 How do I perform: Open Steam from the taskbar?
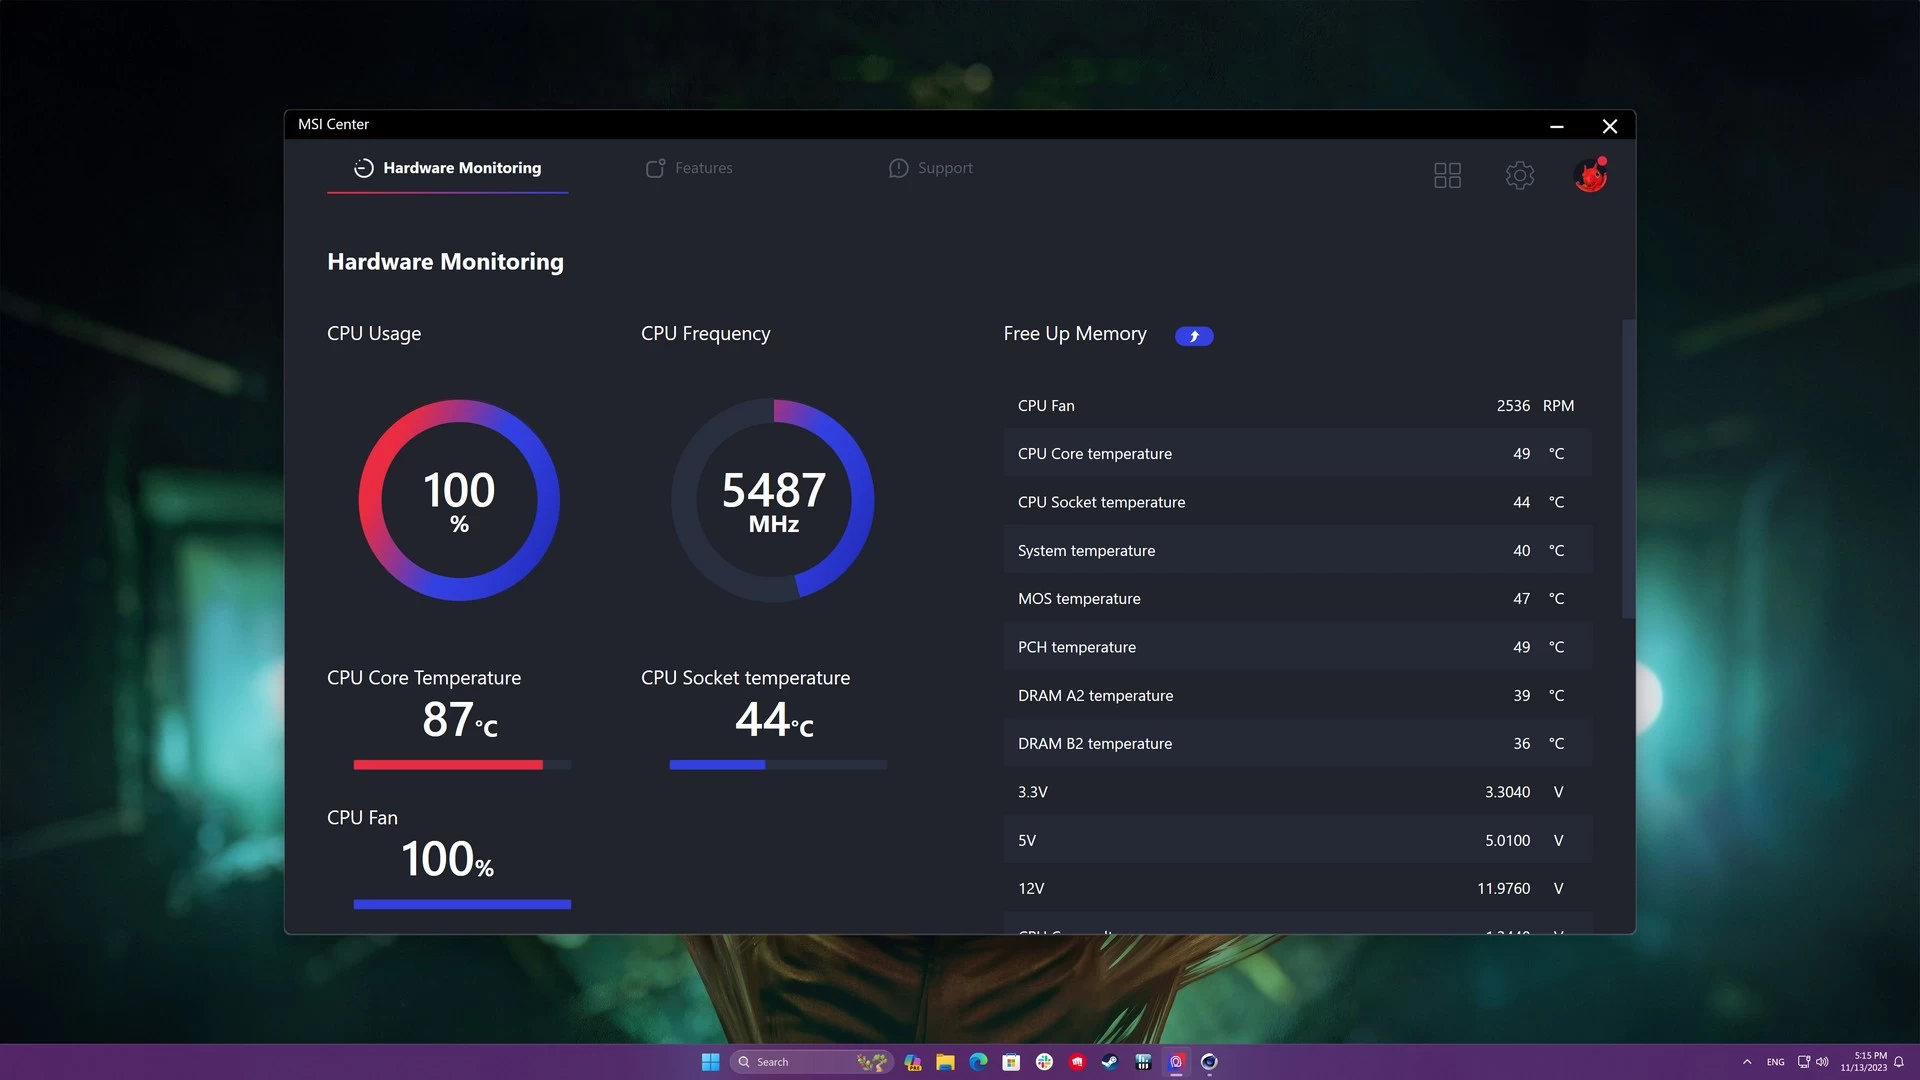click(1110, 1062)
